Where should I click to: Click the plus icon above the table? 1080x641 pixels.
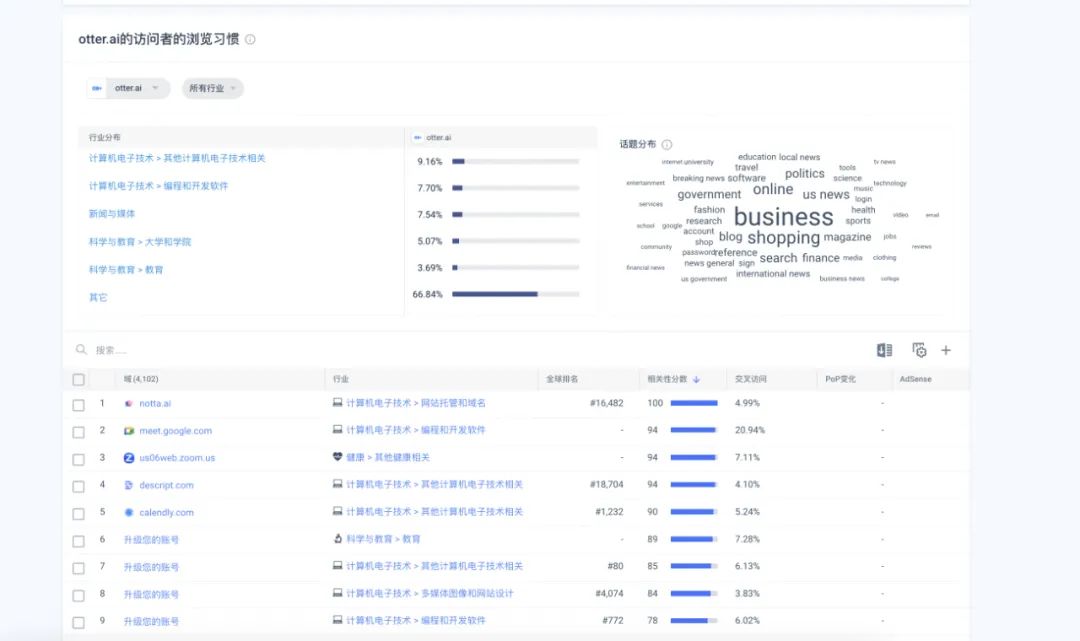coord(946,350)
